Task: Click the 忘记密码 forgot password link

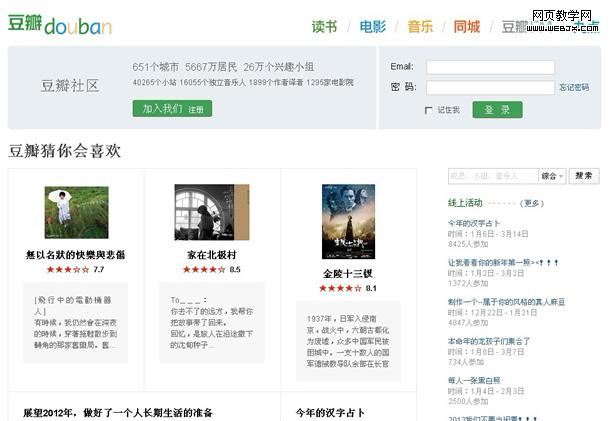Action: pyautogui.click(x=574, y=88)
